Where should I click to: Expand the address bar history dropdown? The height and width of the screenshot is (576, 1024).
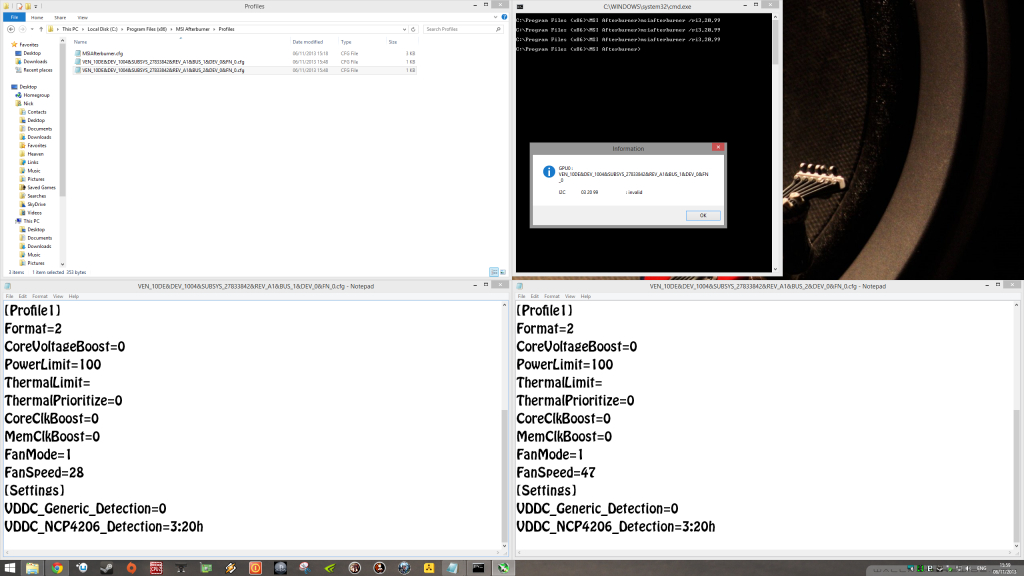(404, 29)
